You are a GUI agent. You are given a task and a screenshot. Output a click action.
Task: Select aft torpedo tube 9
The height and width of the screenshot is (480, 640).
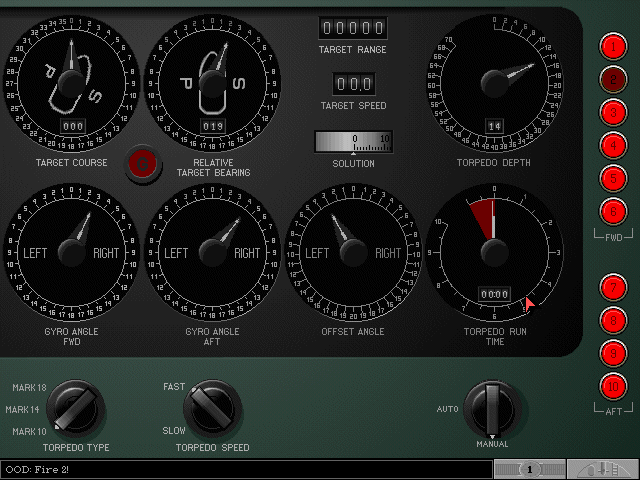tap(613, 352)
